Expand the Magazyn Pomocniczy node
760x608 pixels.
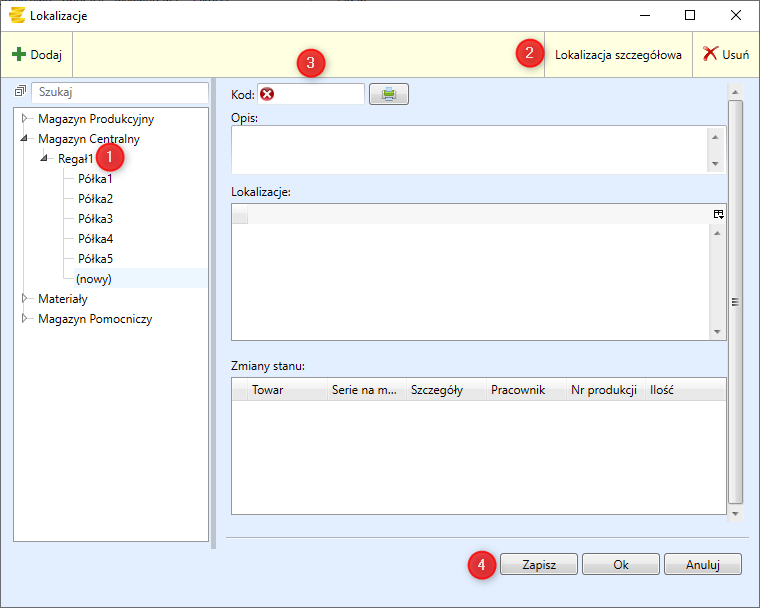(26, 319)
